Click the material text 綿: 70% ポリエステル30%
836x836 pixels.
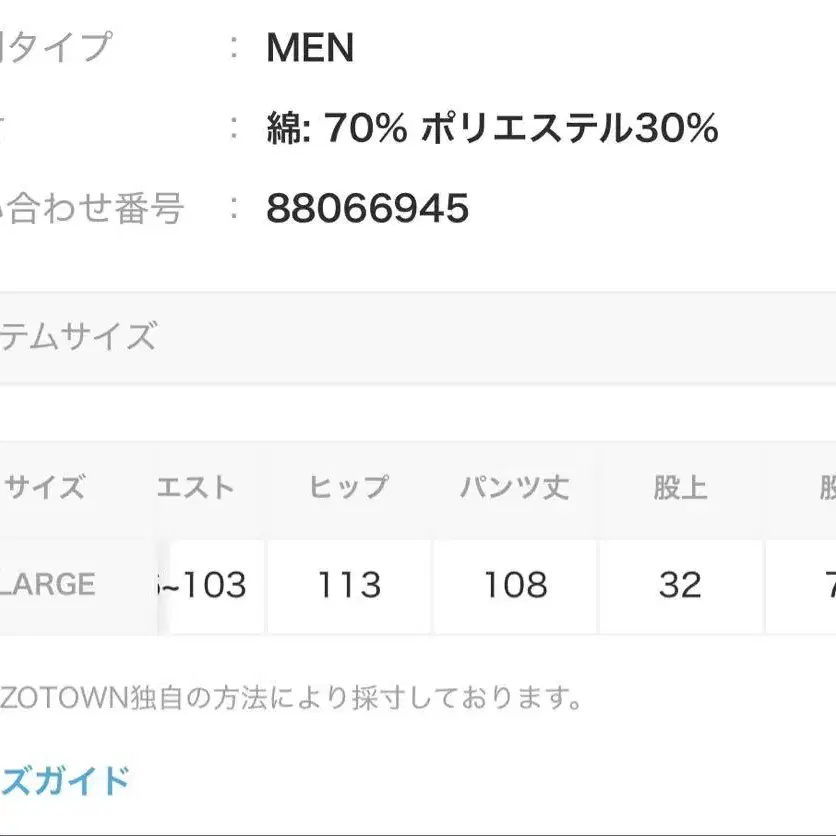click(492, 129)
